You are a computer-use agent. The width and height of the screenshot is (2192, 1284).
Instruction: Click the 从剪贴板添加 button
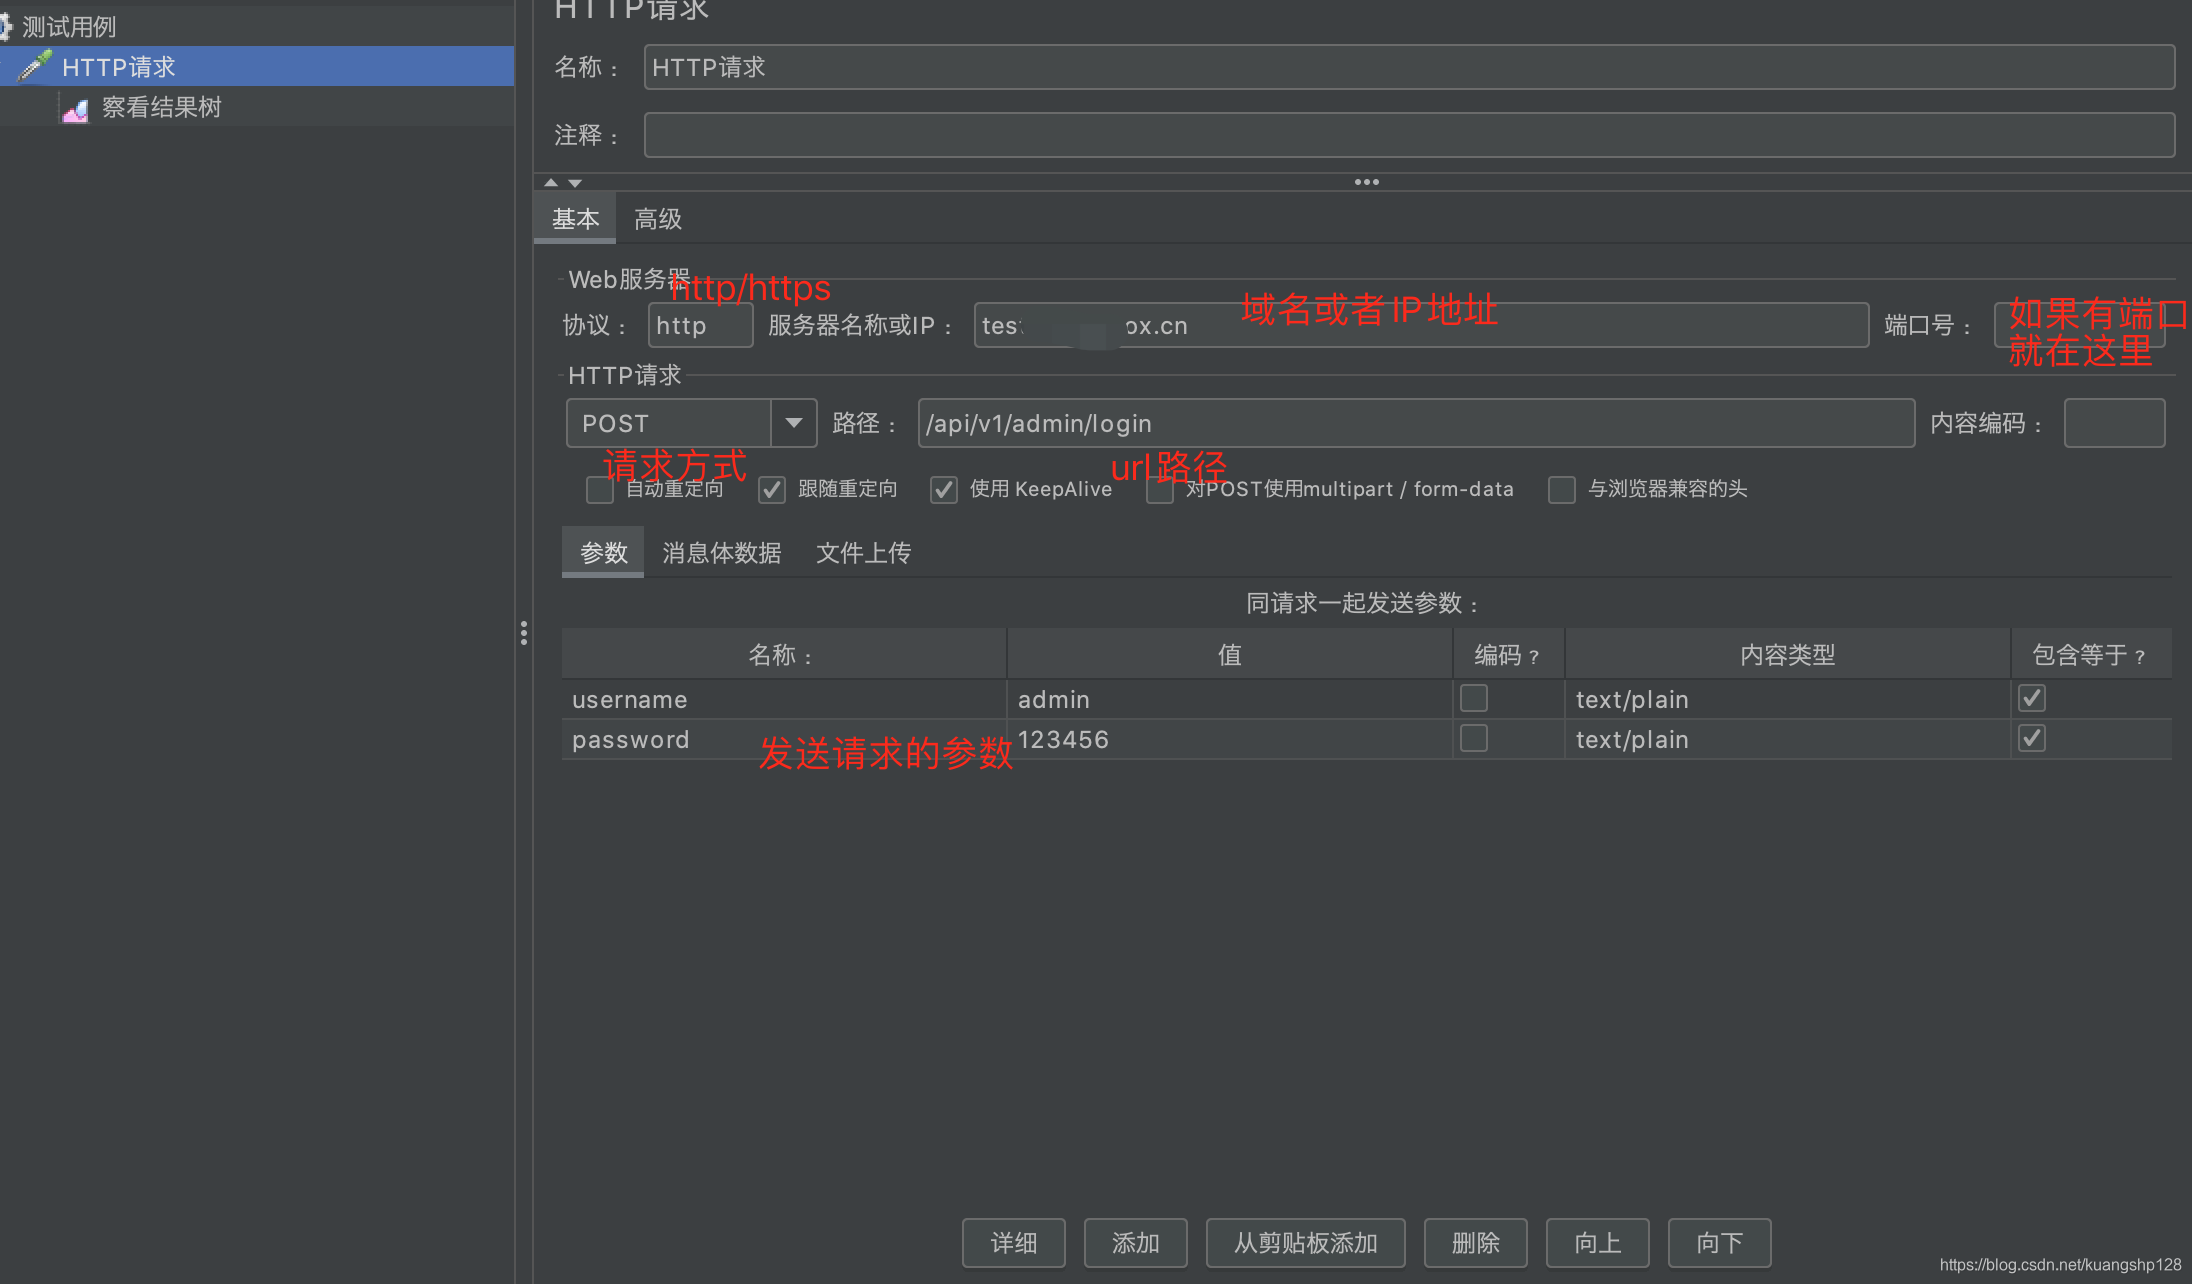tap(1306, 1243)
